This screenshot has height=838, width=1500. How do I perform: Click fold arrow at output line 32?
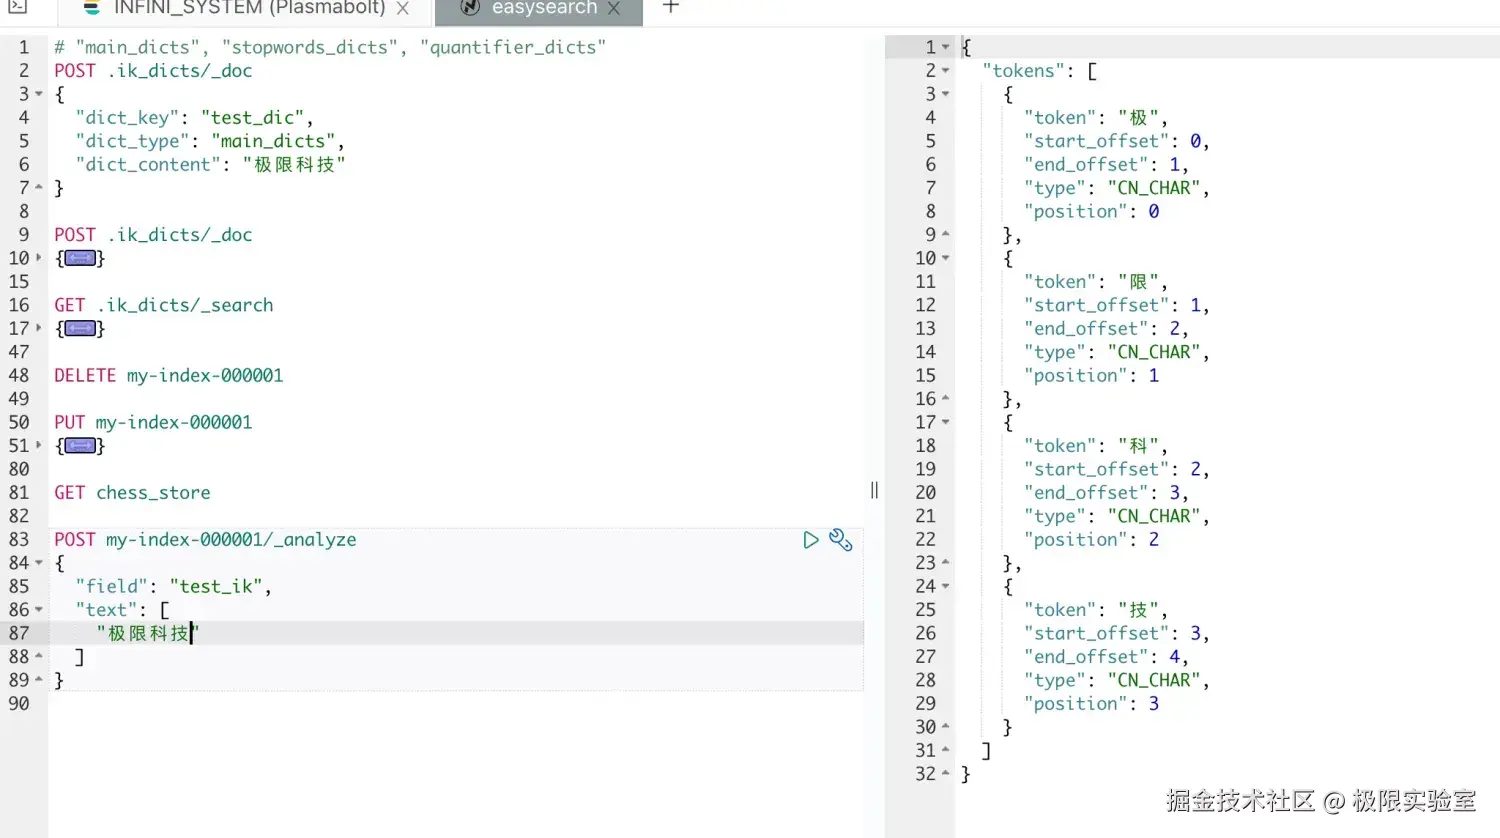coord(946,774)
